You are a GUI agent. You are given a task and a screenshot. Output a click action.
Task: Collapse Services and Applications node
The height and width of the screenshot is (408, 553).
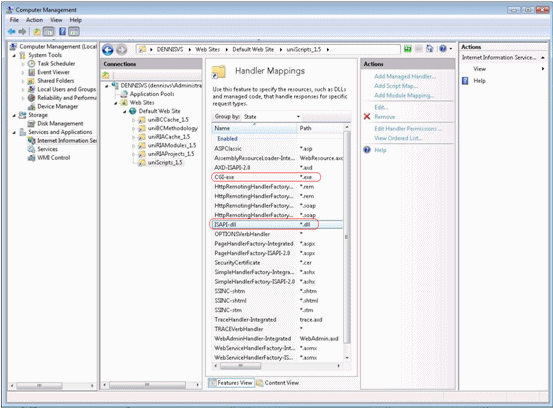coord(14,133)
